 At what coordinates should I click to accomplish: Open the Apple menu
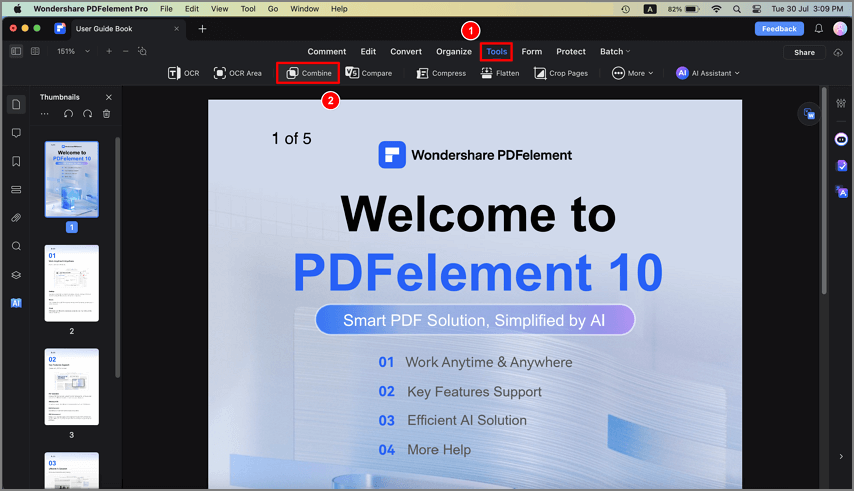tap(17, 9)
